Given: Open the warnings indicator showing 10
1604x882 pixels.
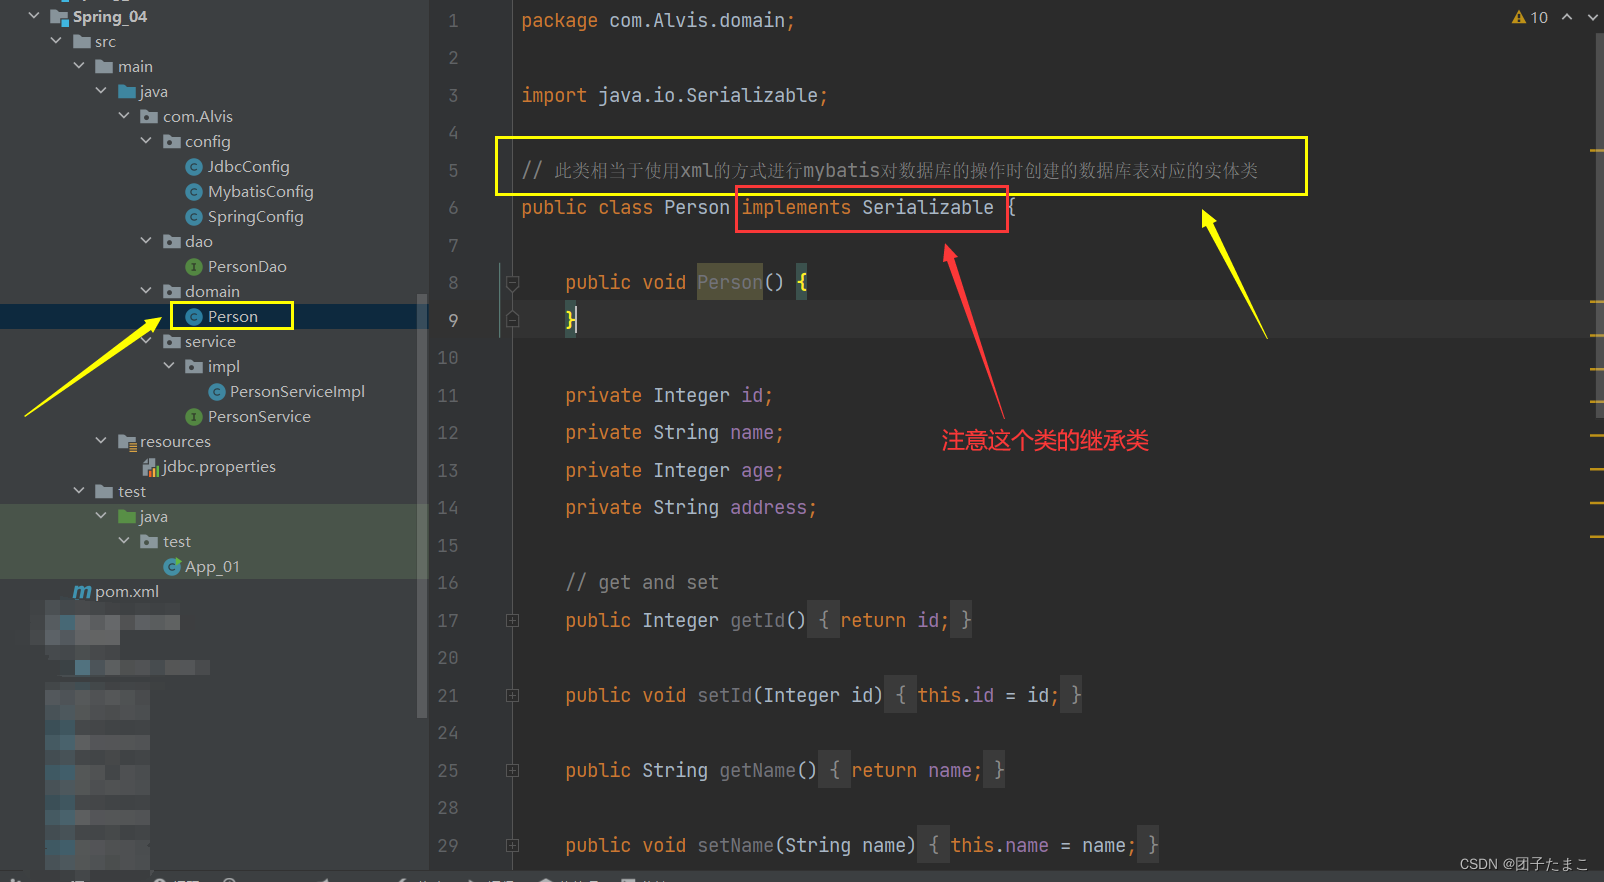Looking at the screenshot, I should pos(1530,17).
